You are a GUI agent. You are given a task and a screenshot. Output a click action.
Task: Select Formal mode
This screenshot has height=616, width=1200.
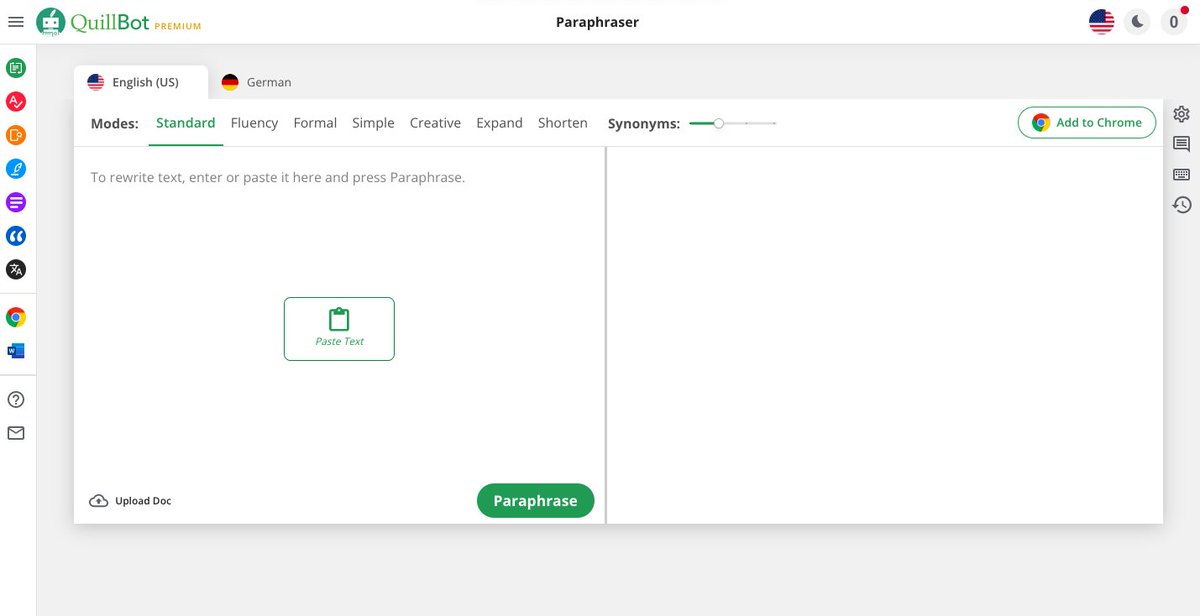(315, 123)
